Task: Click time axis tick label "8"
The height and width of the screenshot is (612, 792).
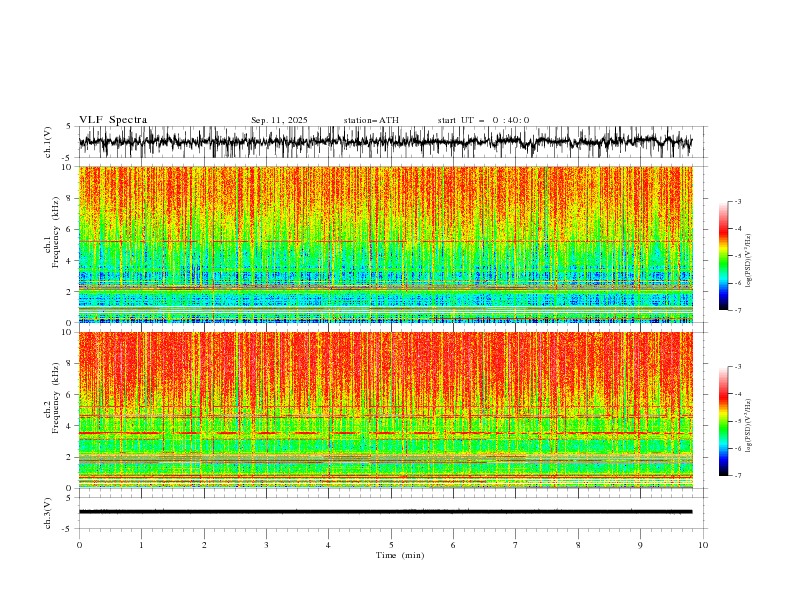Action: 578,545
